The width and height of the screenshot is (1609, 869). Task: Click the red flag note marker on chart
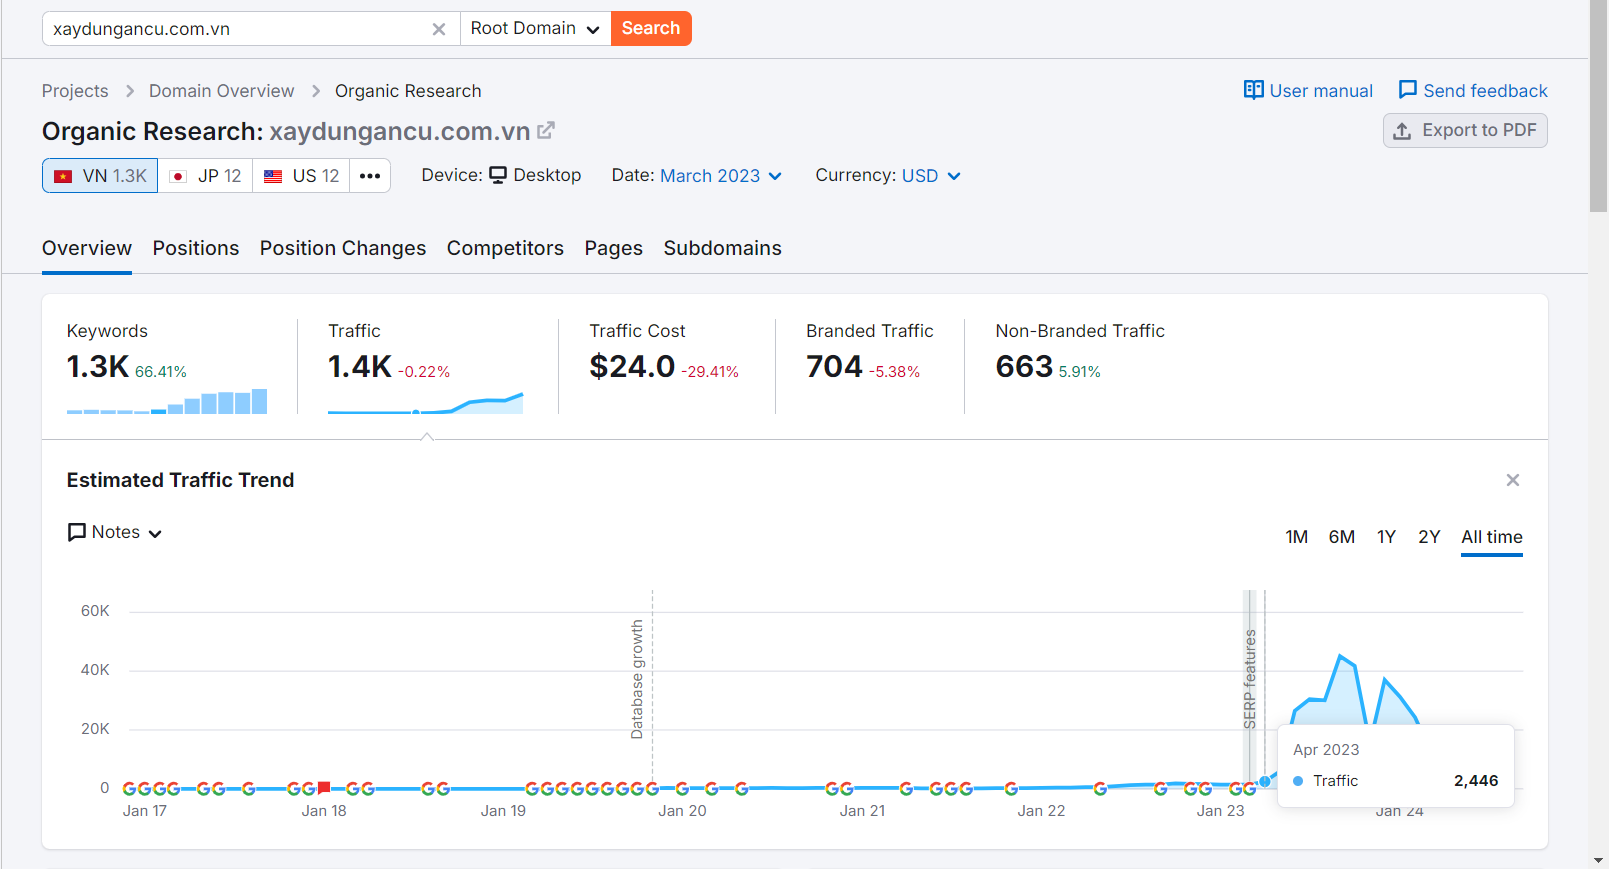click(324, 788)
